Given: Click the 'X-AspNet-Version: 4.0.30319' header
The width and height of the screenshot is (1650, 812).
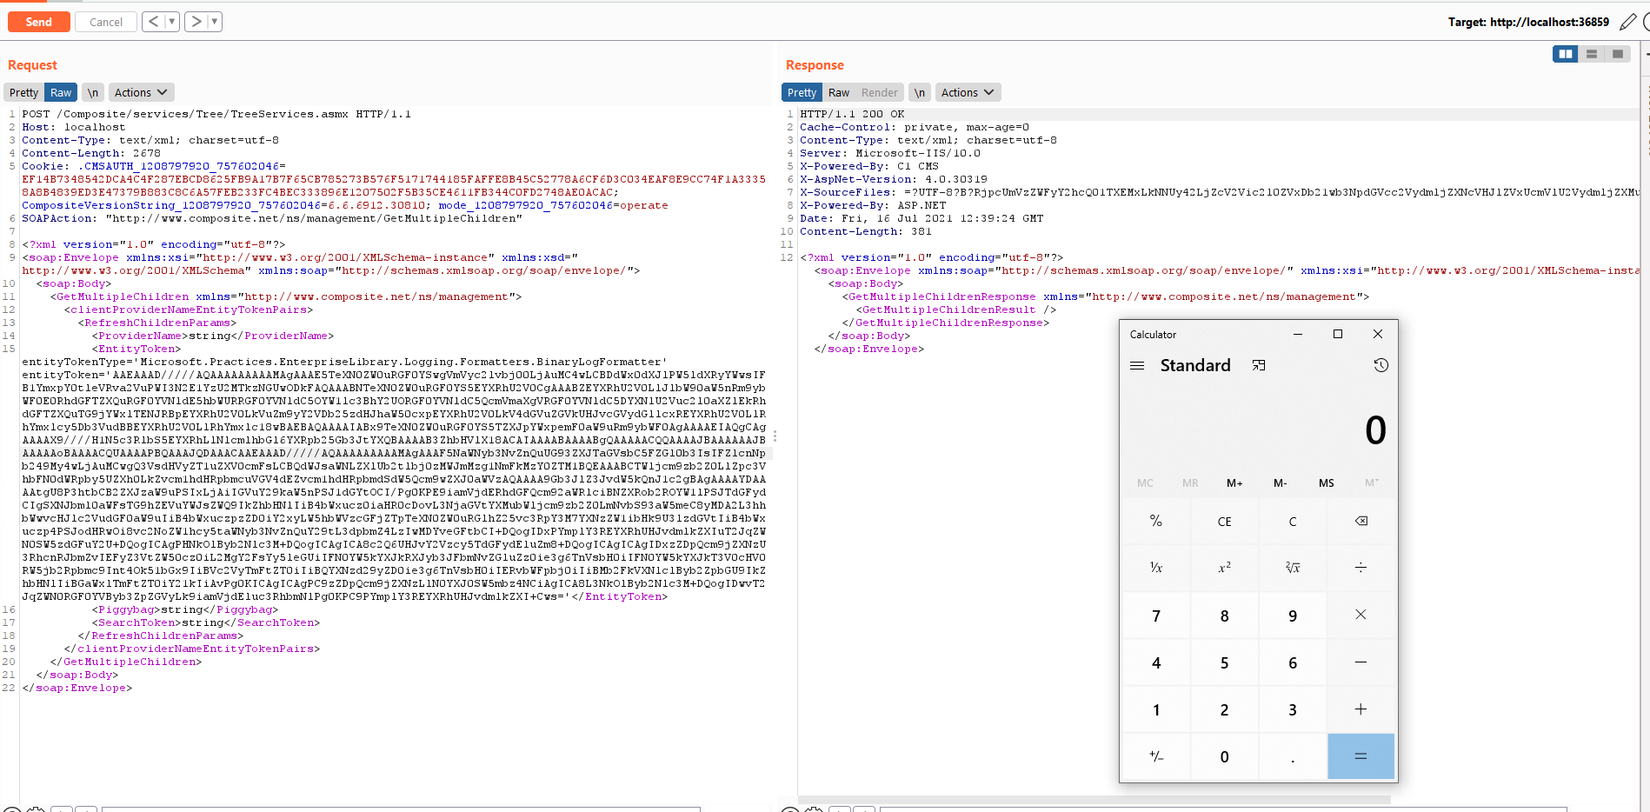Looking at the screenshot, I should [894, 179].
